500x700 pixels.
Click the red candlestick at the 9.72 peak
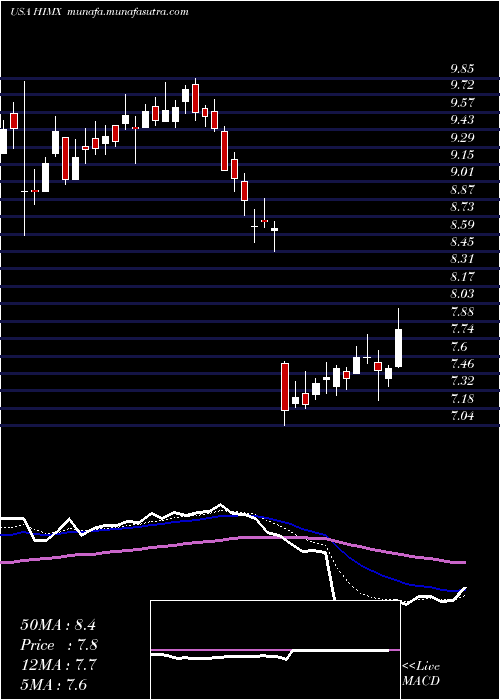(195, 98)
